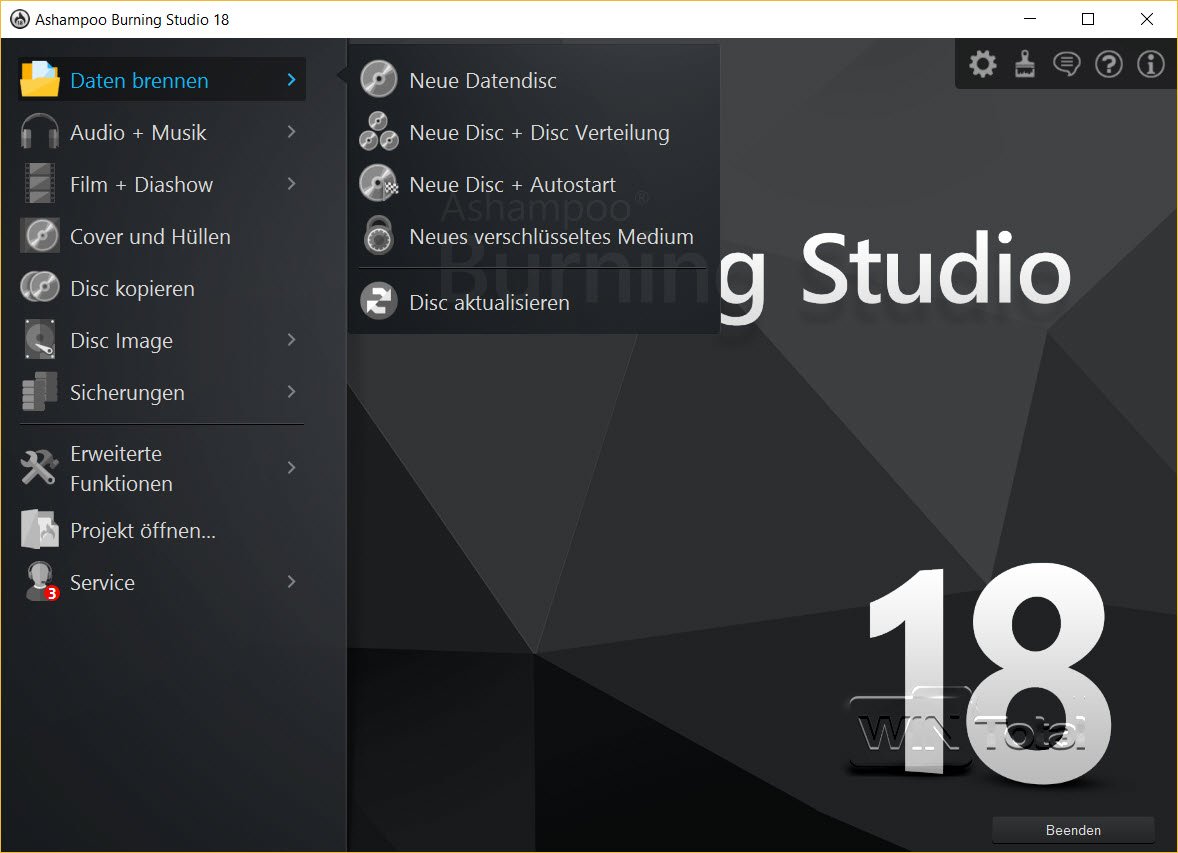1178x853 pixels.
Task: Open the Service menu item
Action: point(162,582)
